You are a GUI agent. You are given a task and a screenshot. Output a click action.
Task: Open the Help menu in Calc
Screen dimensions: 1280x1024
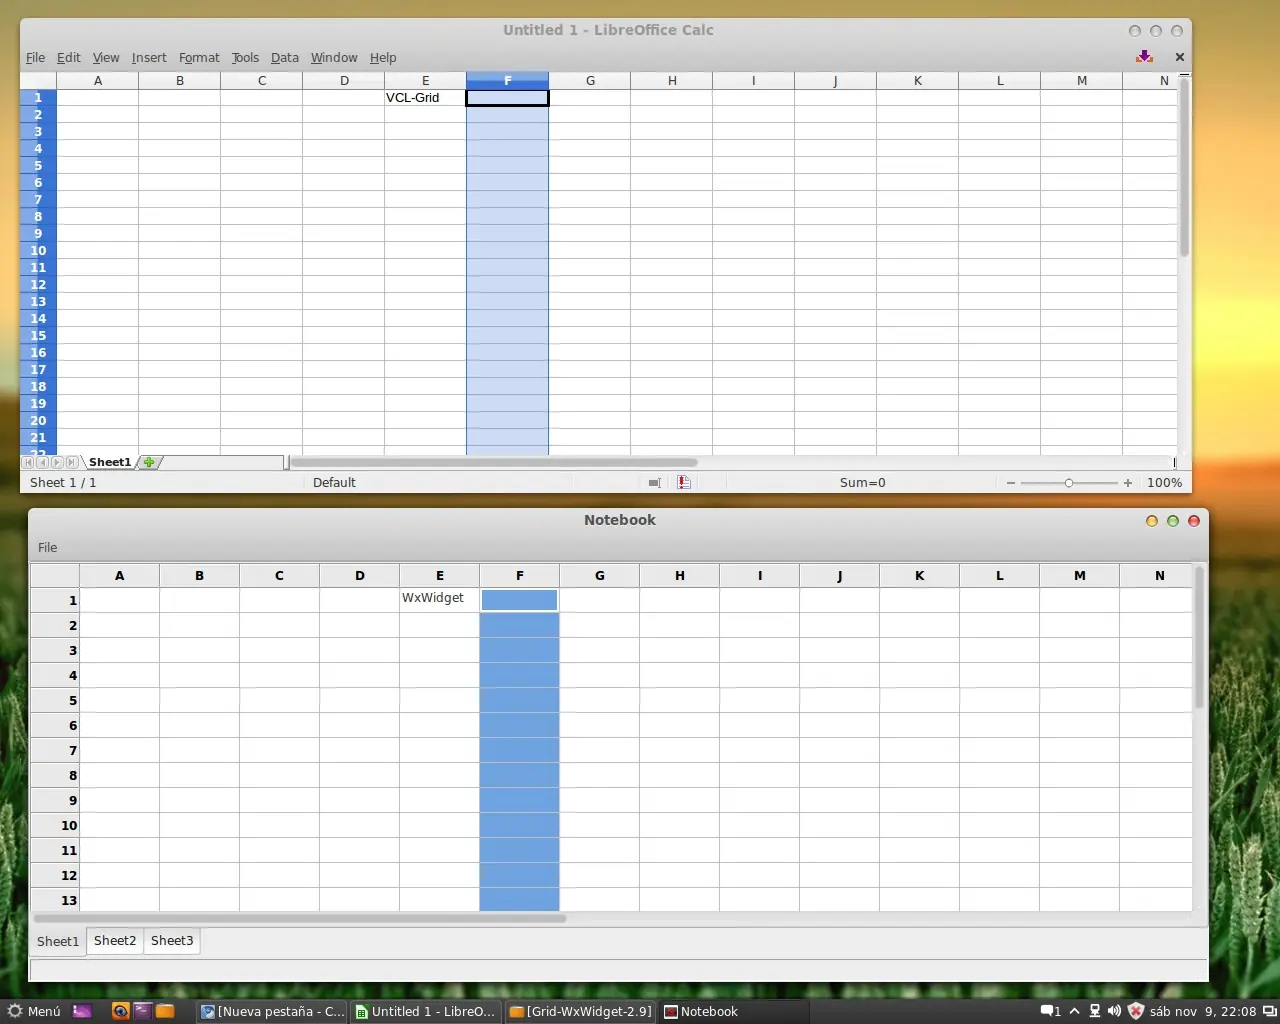(383, 58)
